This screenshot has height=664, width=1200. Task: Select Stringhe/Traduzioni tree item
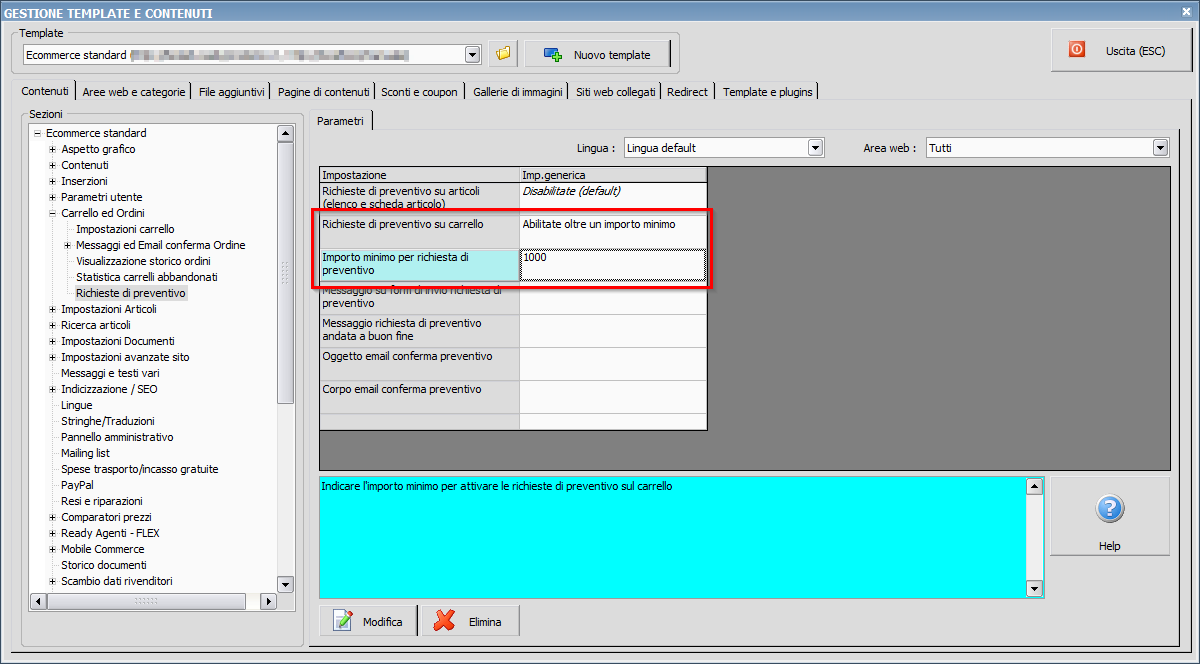click(x=107, y=421)
